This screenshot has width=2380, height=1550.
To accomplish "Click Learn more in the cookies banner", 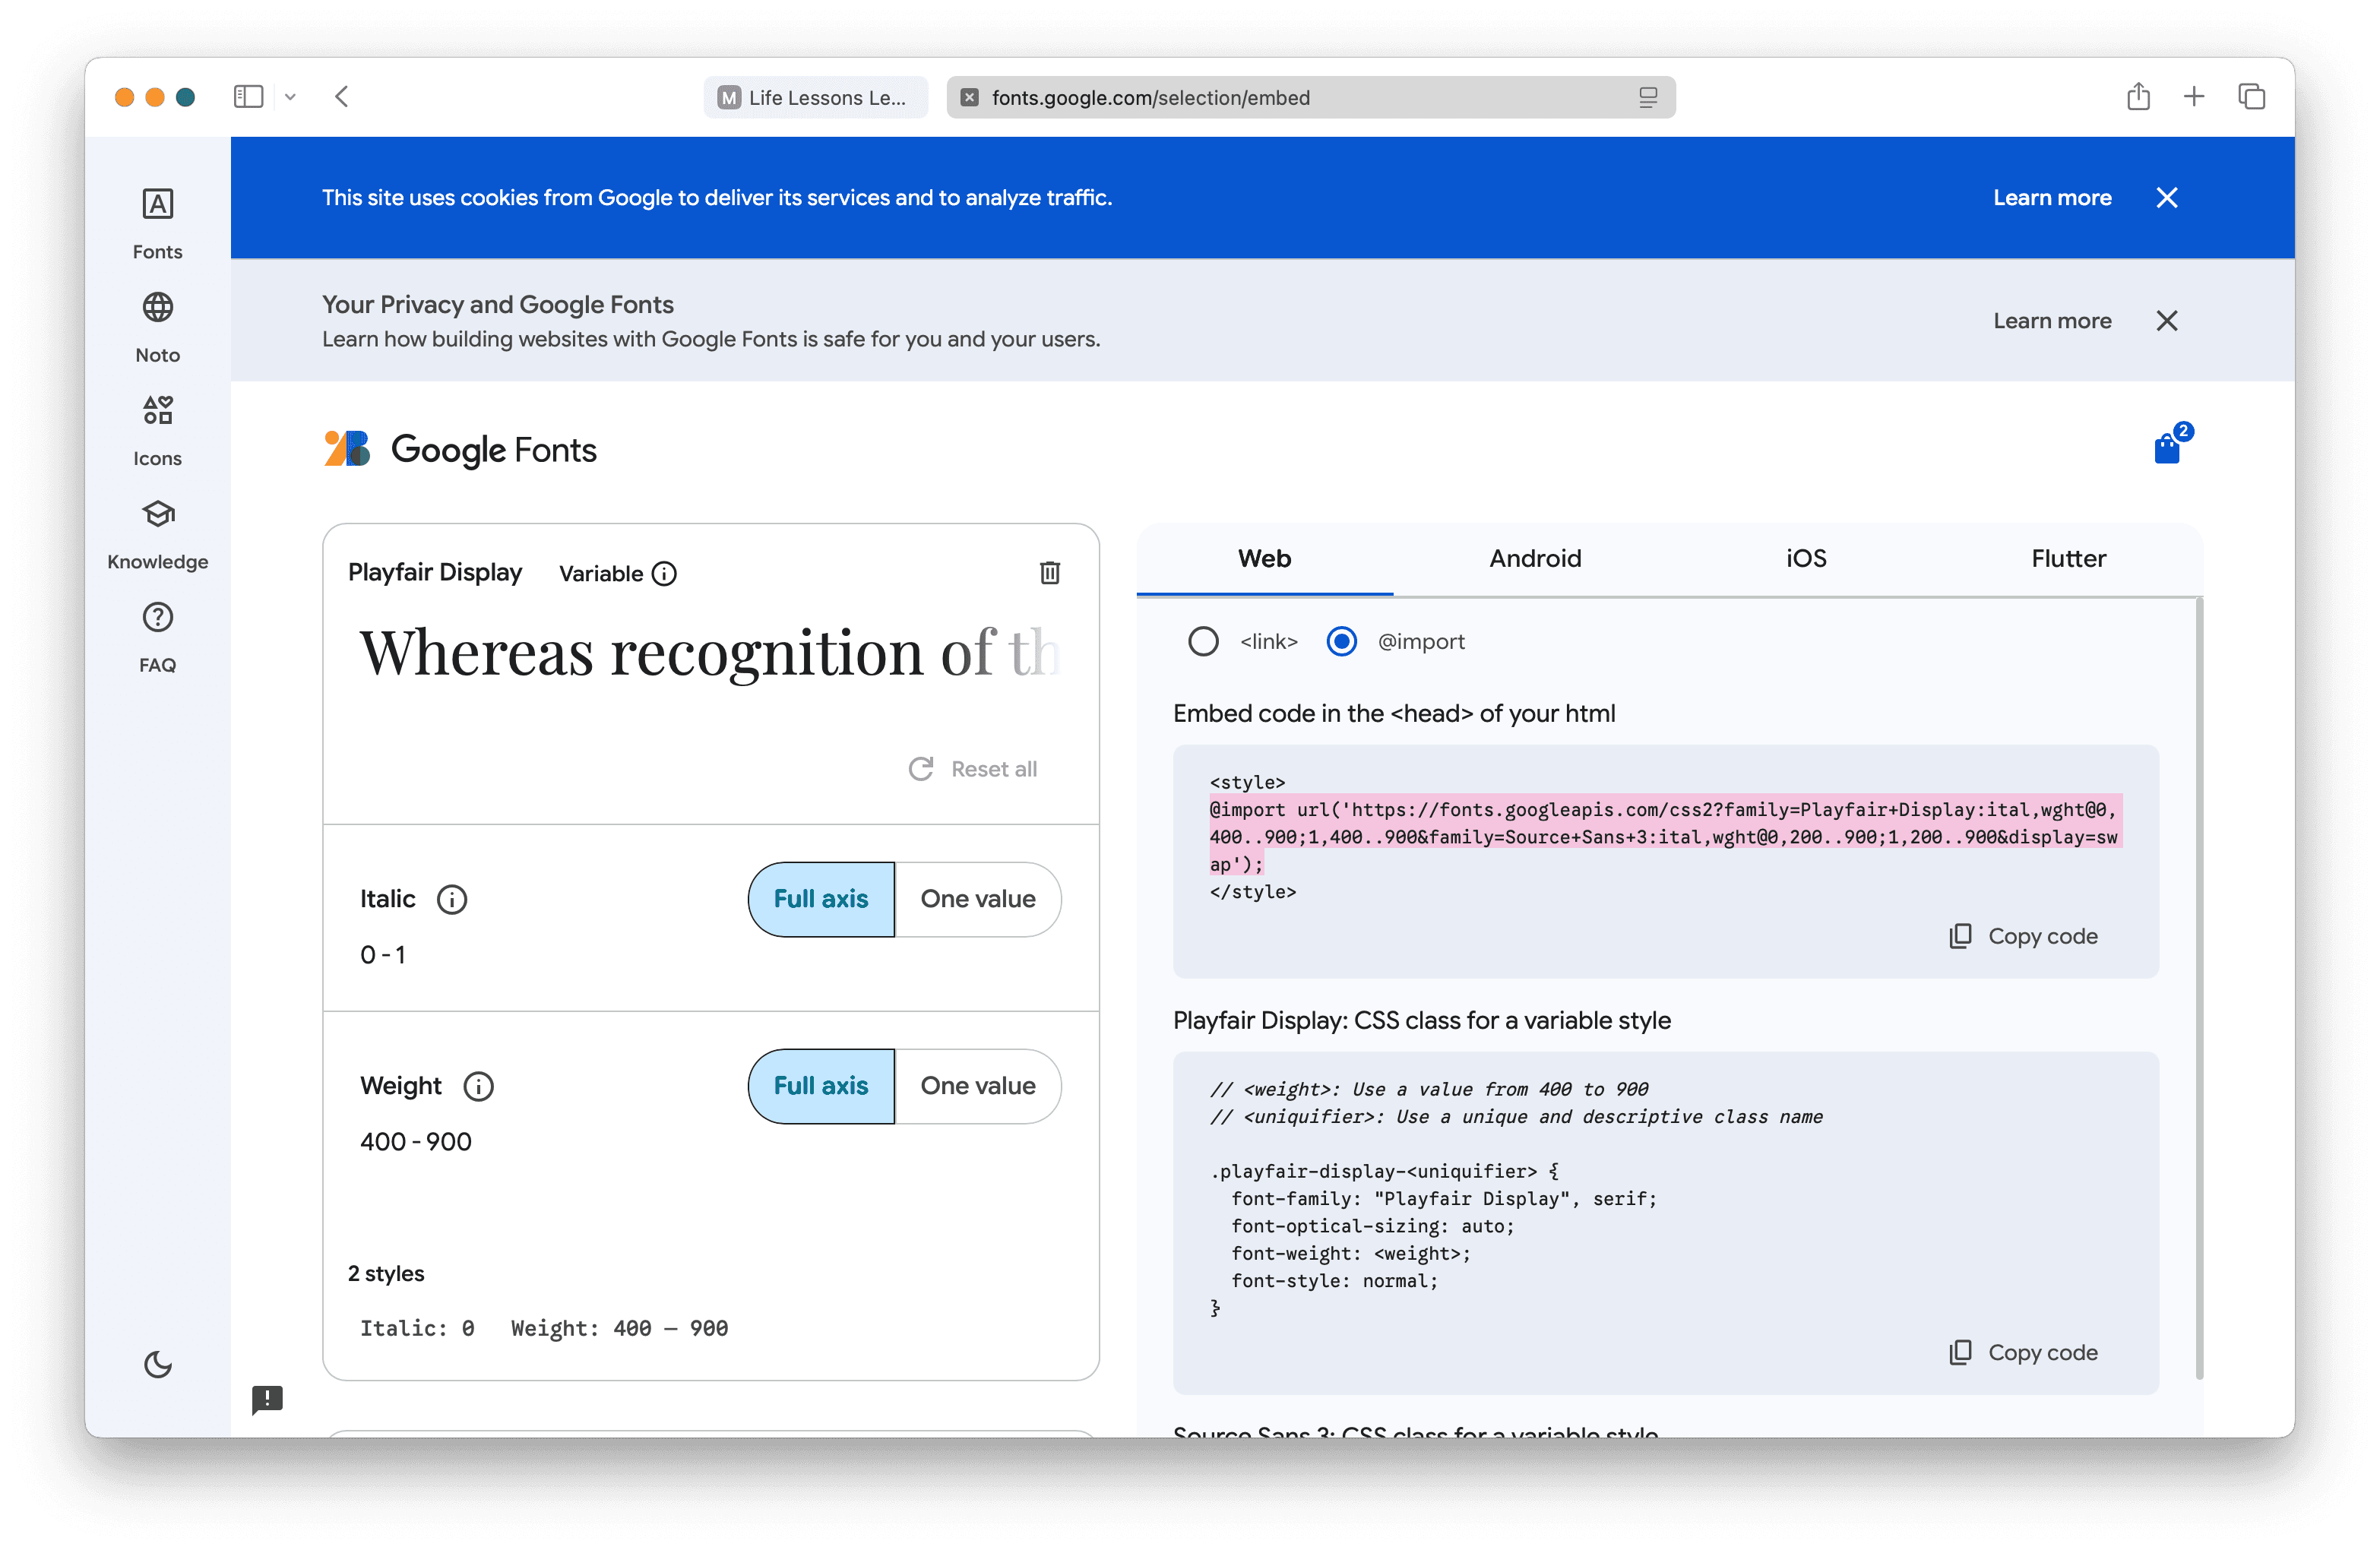I will 2052,198.
